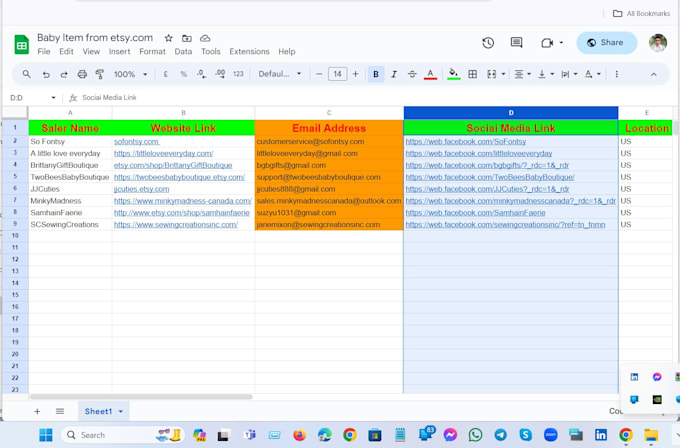
Task: Open the Help menu
Action: coord(287,52)
